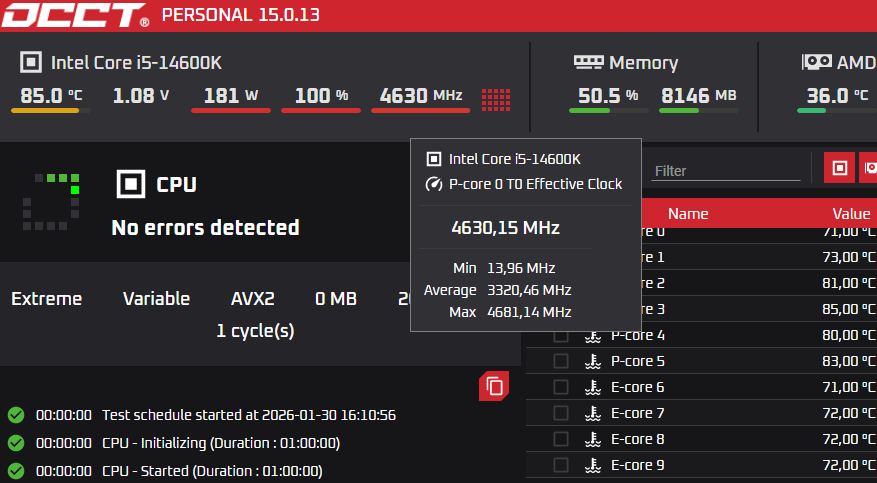Image resolution: width=877 pixels, height=483 pixels.
Task: Select the P-core 4 checkbox
Action: (561, 335)
